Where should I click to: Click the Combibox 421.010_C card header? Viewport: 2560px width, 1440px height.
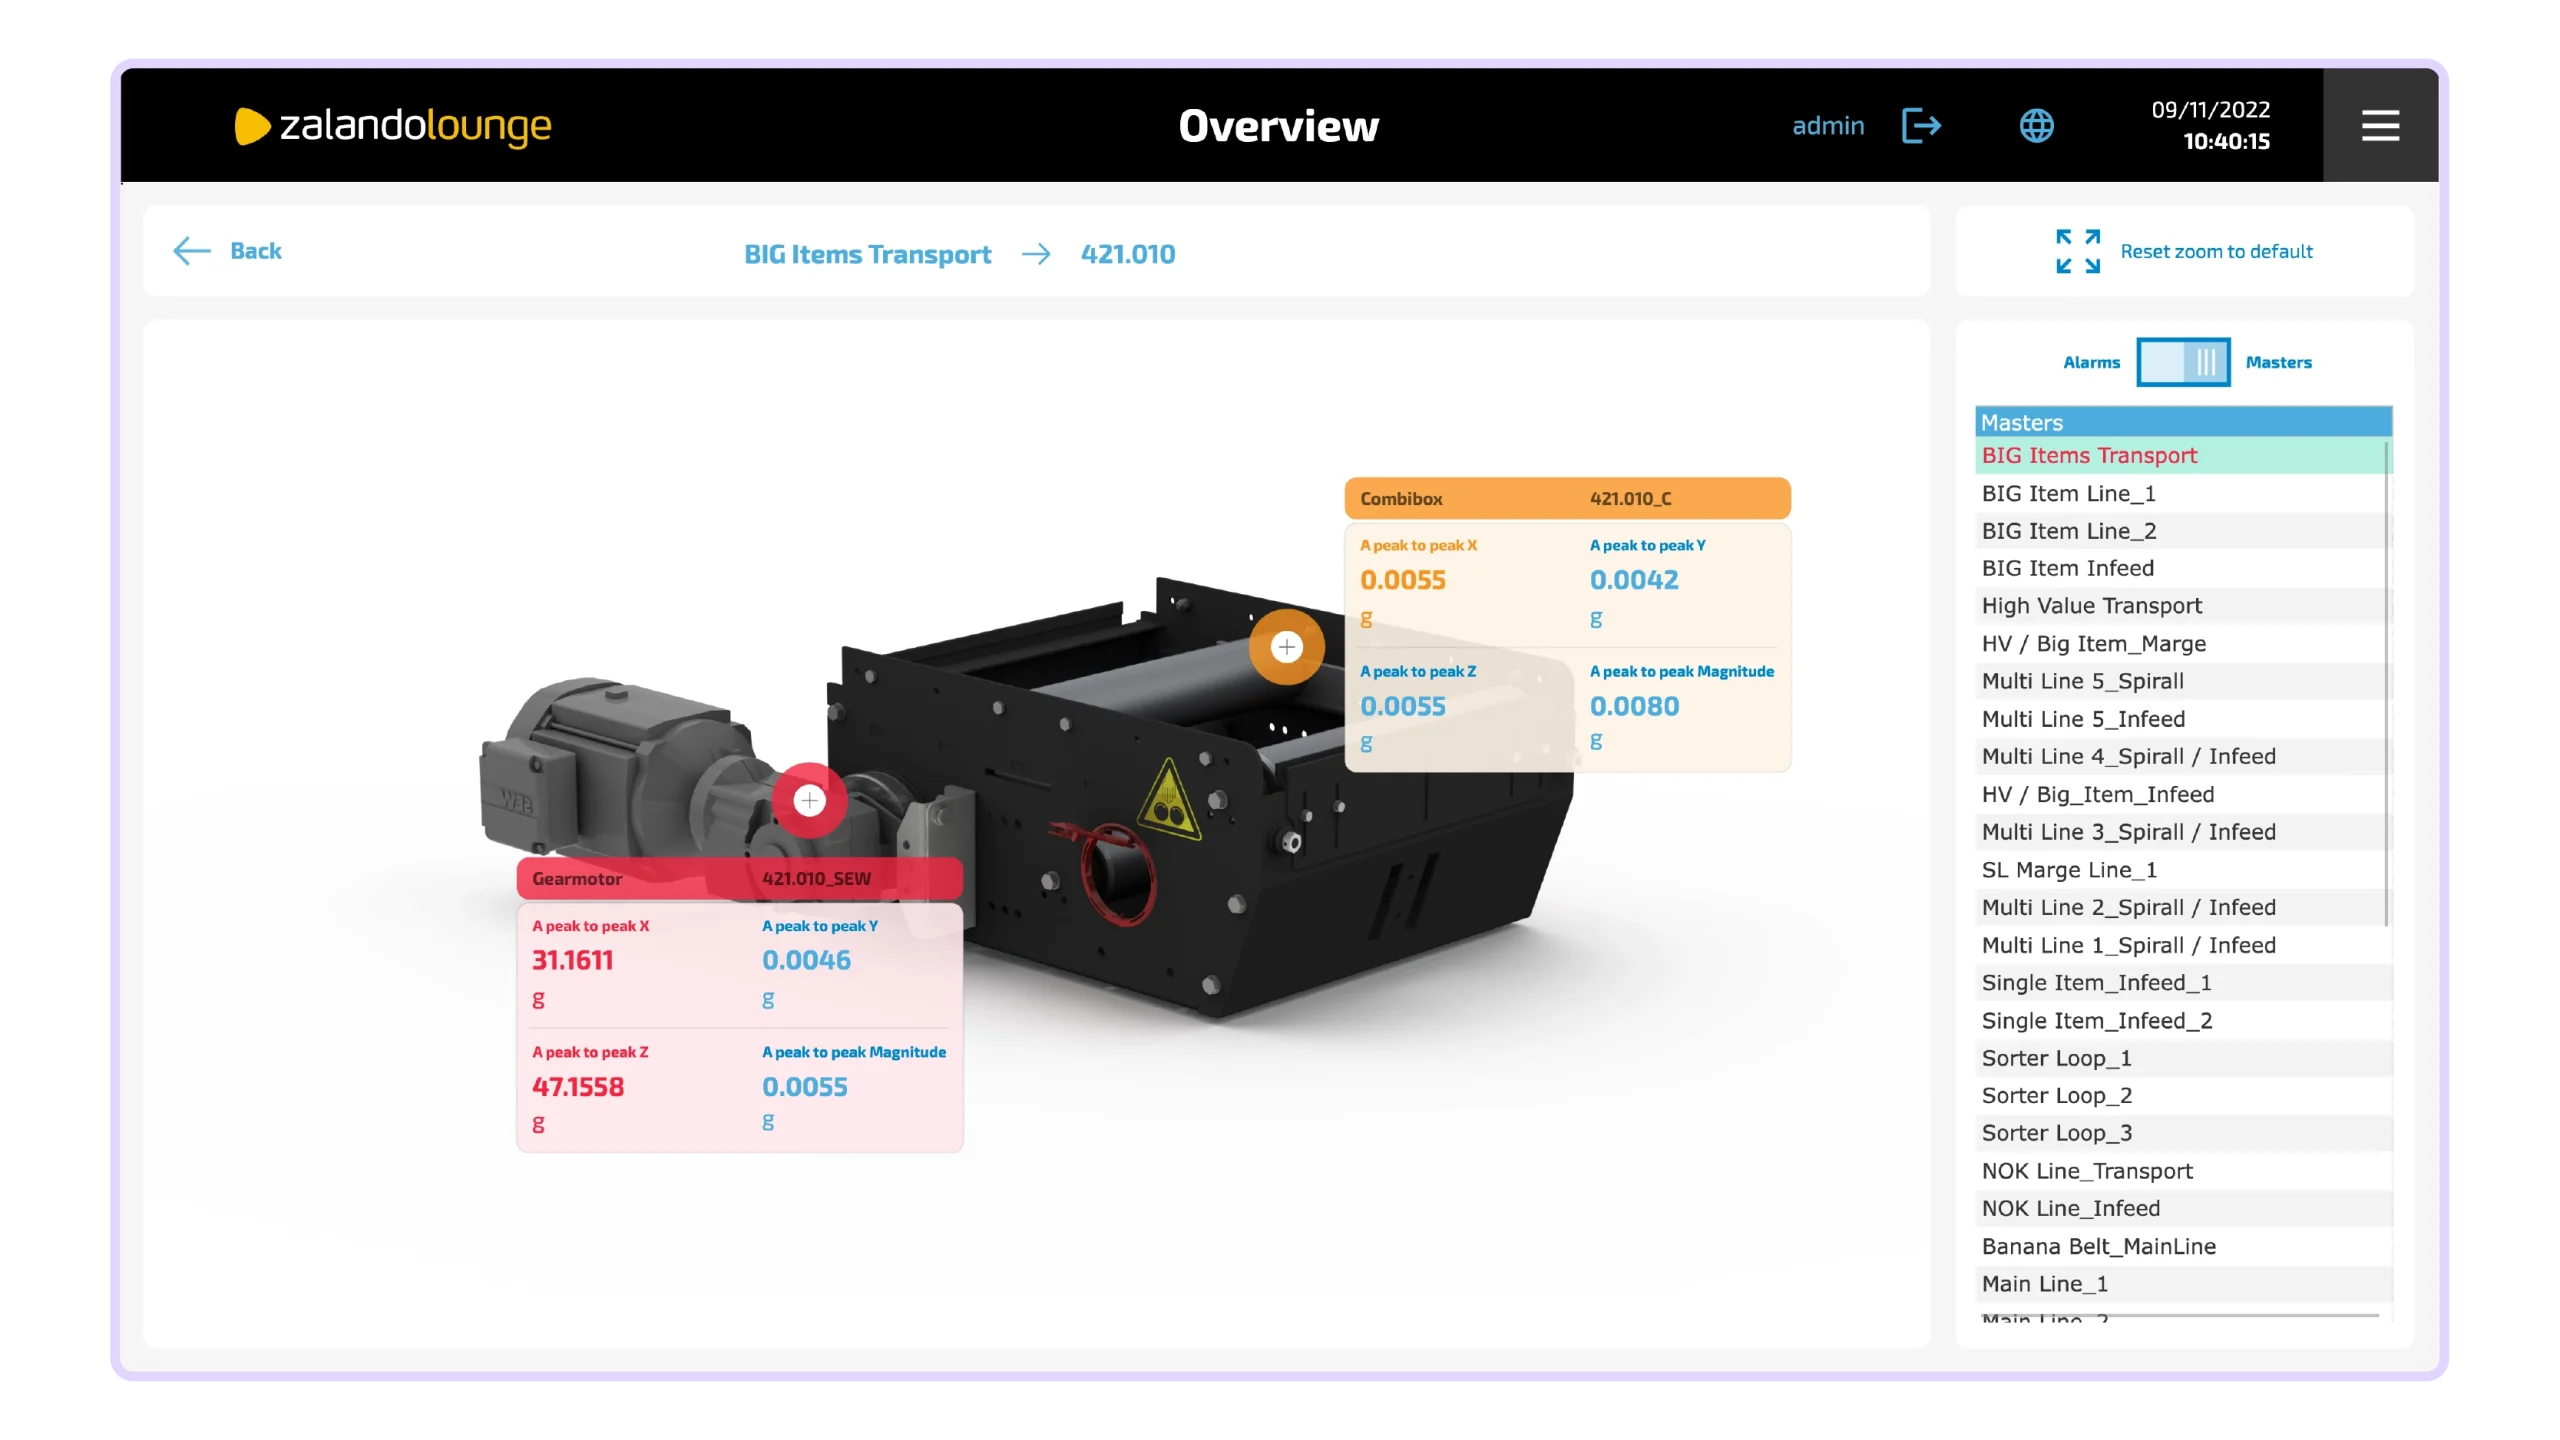(1567, 498)
